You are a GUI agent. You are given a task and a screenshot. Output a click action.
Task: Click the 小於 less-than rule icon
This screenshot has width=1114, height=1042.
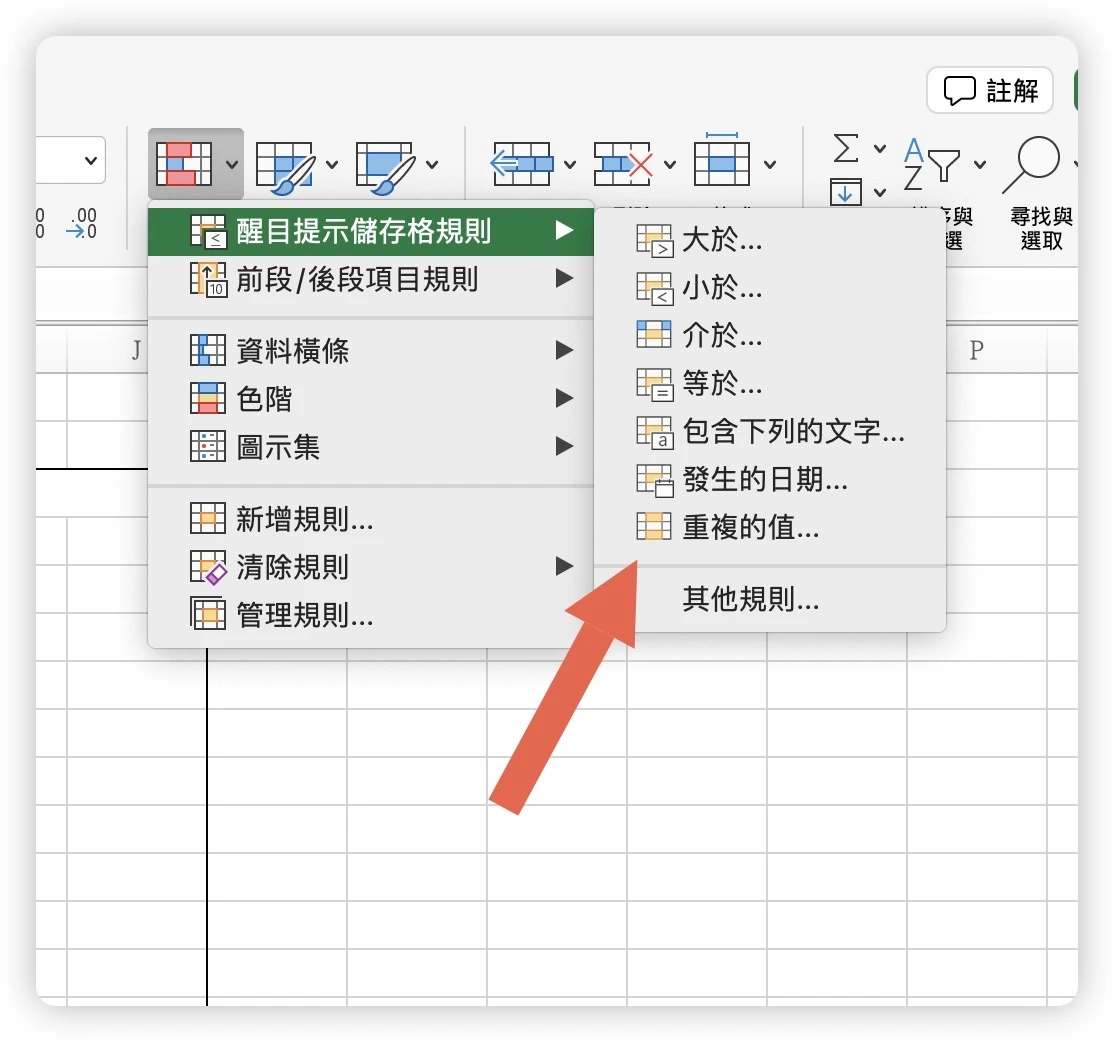(x=654, y=288)
